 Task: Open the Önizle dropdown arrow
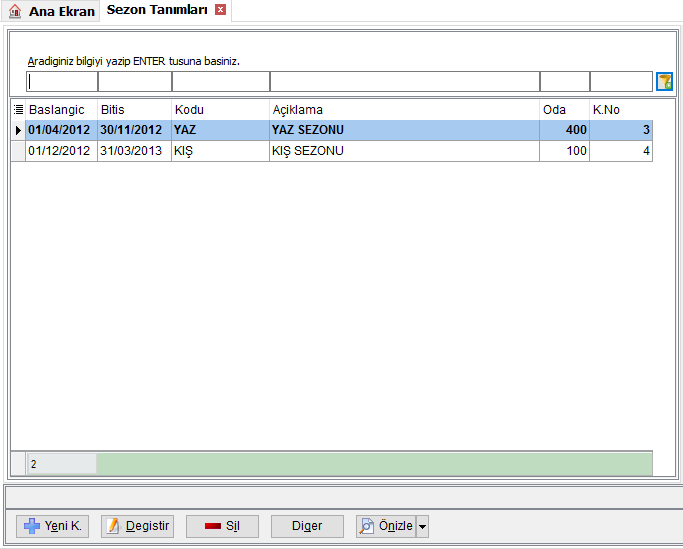423,526
